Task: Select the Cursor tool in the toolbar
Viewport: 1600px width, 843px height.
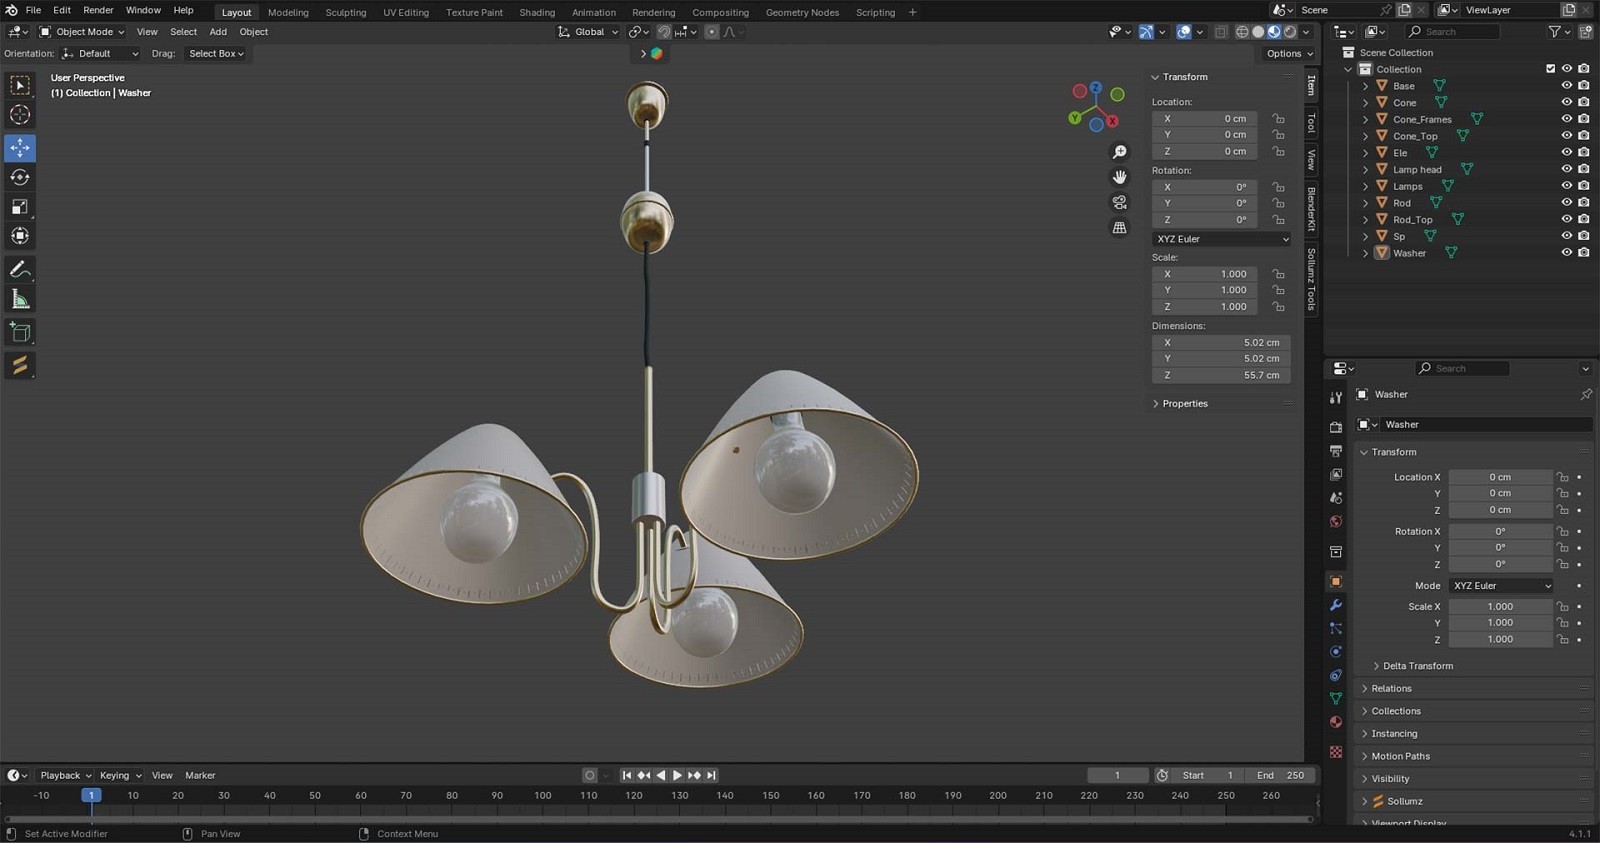Action: (x=20, y=115)
